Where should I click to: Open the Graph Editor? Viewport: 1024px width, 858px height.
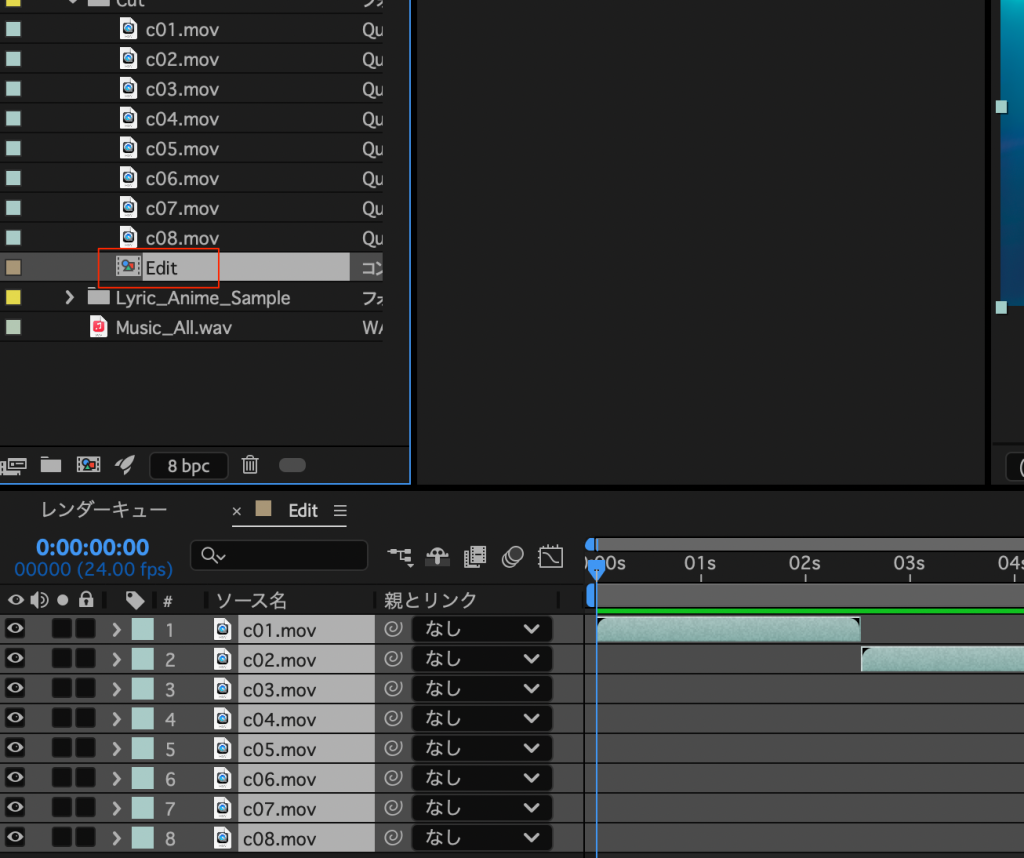[551, 556]
